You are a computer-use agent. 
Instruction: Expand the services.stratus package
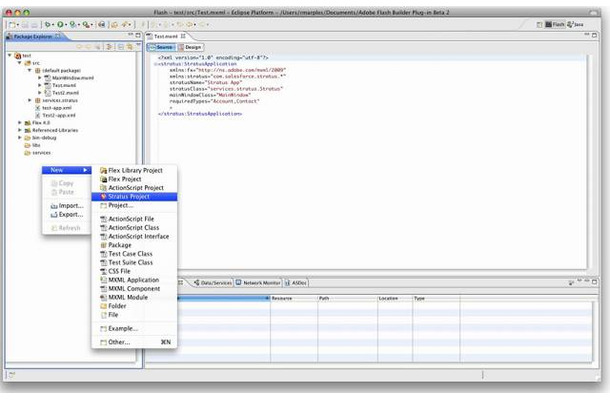(x=30, y=100)
